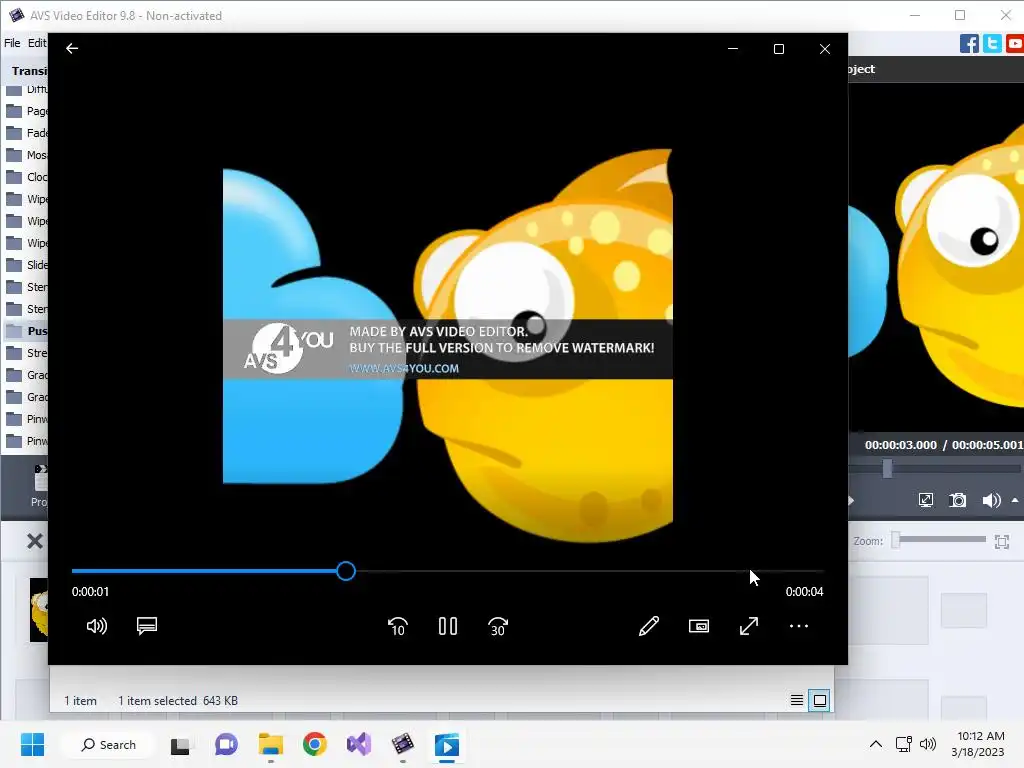The height and width of the screenshot is (768, 1024).
Task: Click fit-to-window zoom icon in AVS
Action: click(x=1002, y=541)
